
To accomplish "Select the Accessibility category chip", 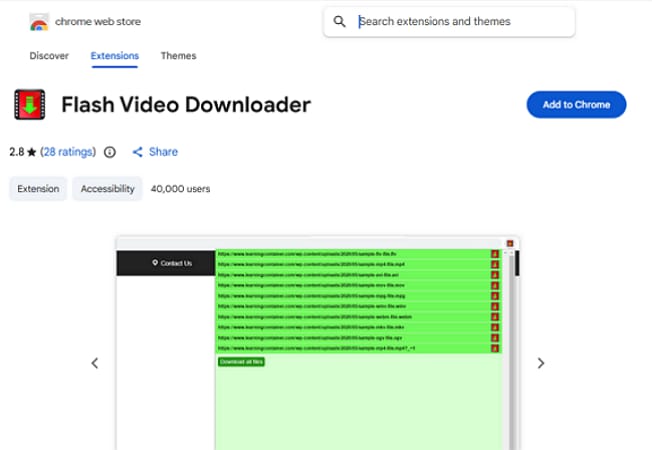I will click(108, 189).
